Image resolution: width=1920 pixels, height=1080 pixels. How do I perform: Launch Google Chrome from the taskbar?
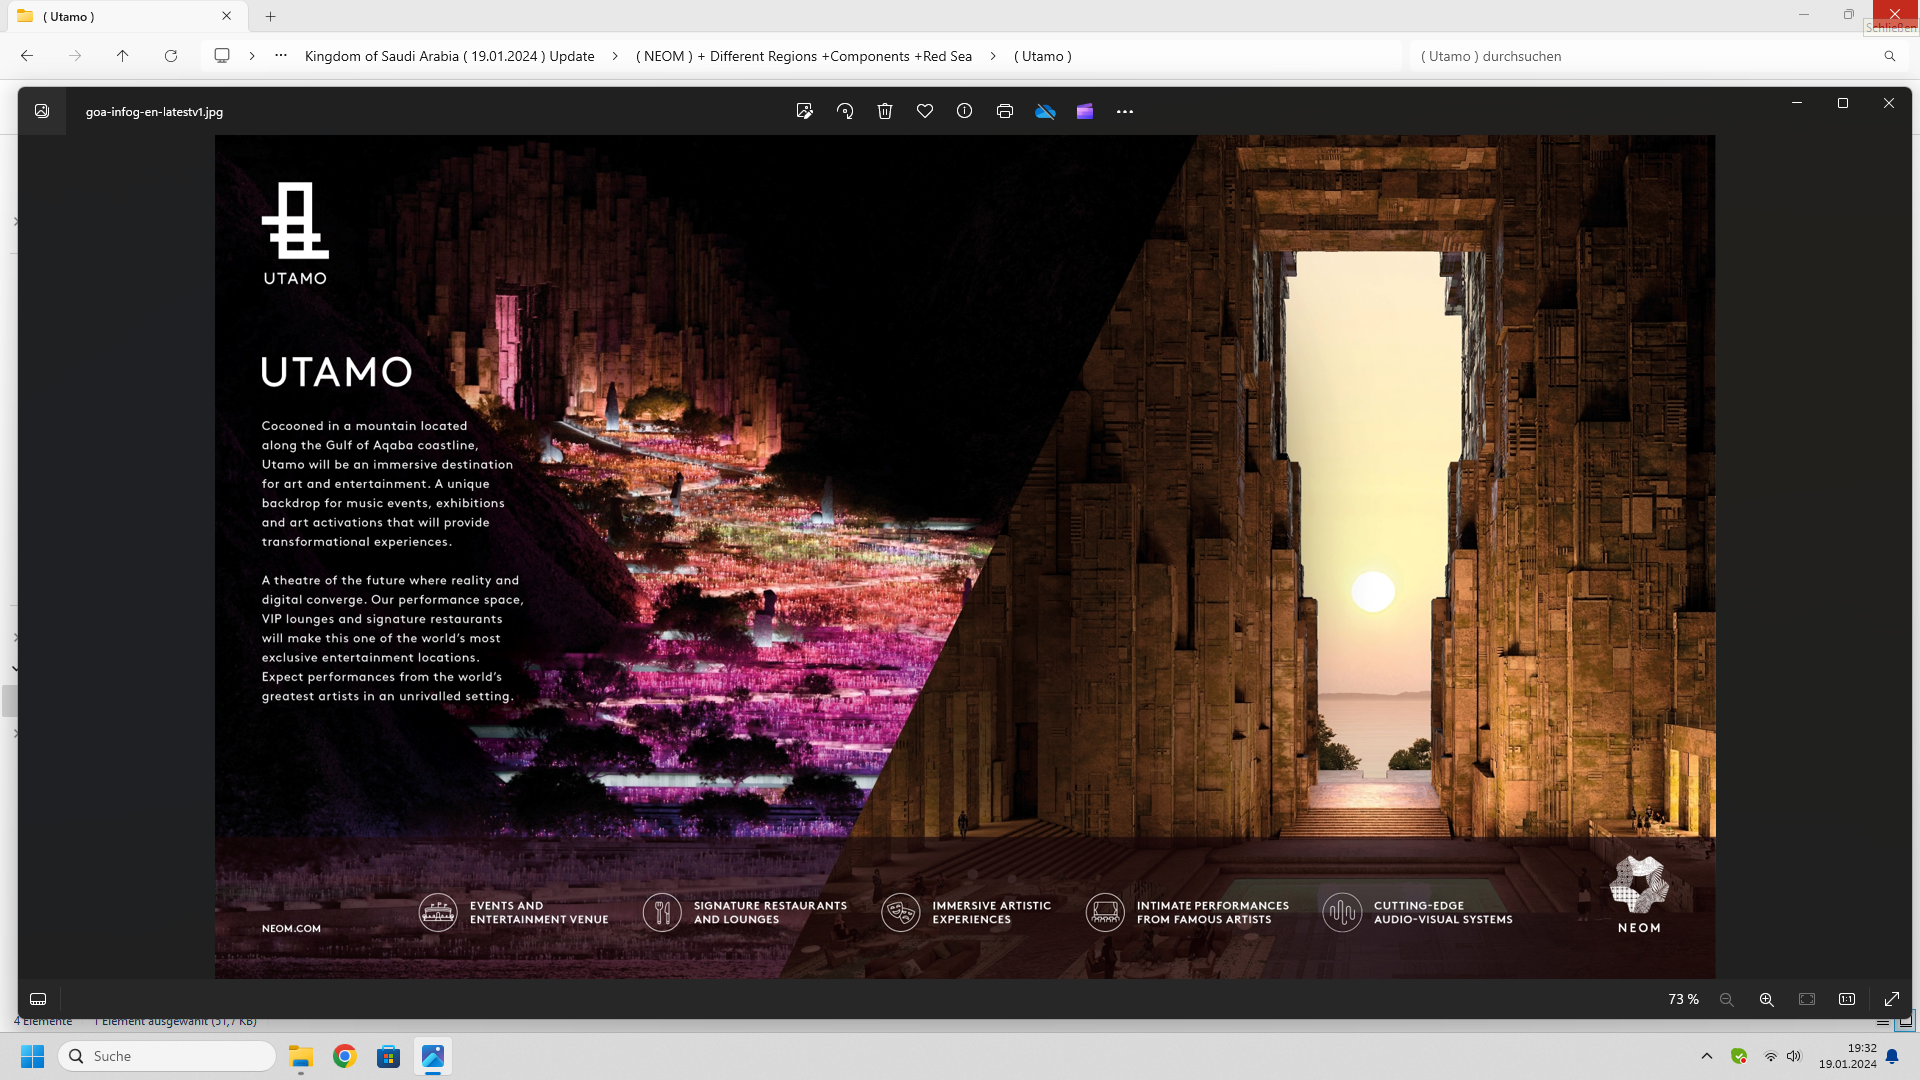point(345,1056)
